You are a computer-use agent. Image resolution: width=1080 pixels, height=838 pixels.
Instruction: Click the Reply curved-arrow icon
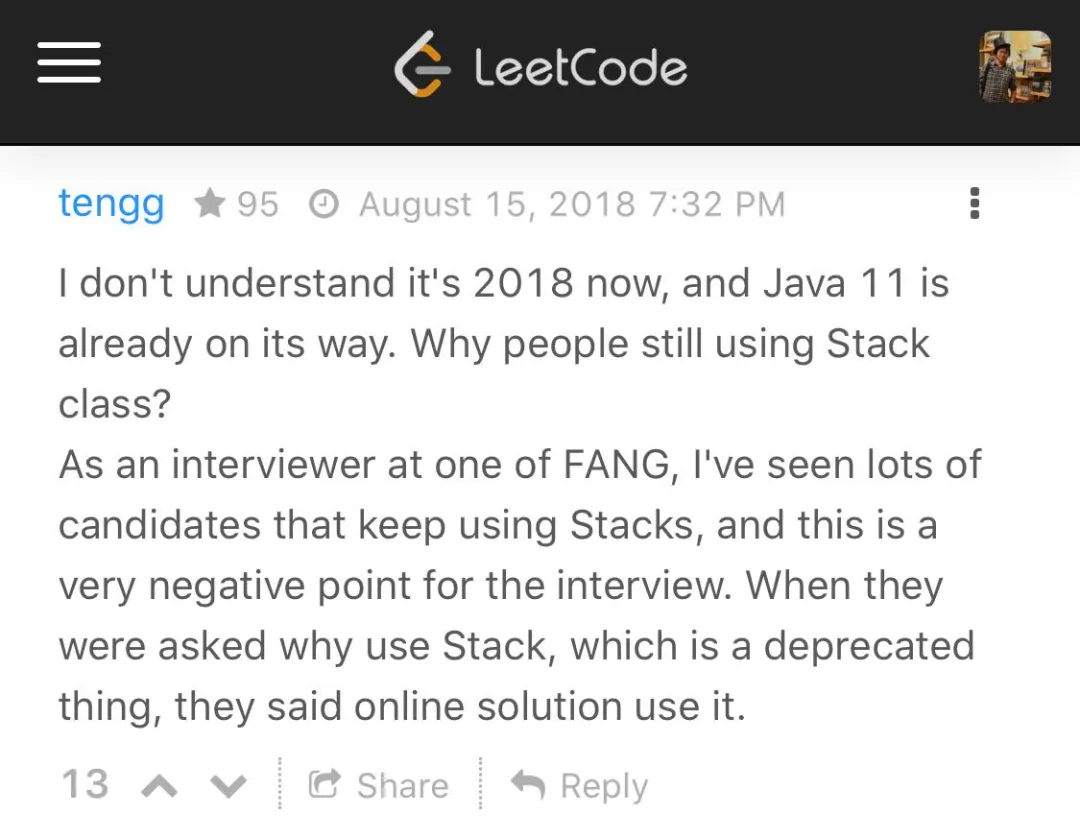click(x=527, y=784)
